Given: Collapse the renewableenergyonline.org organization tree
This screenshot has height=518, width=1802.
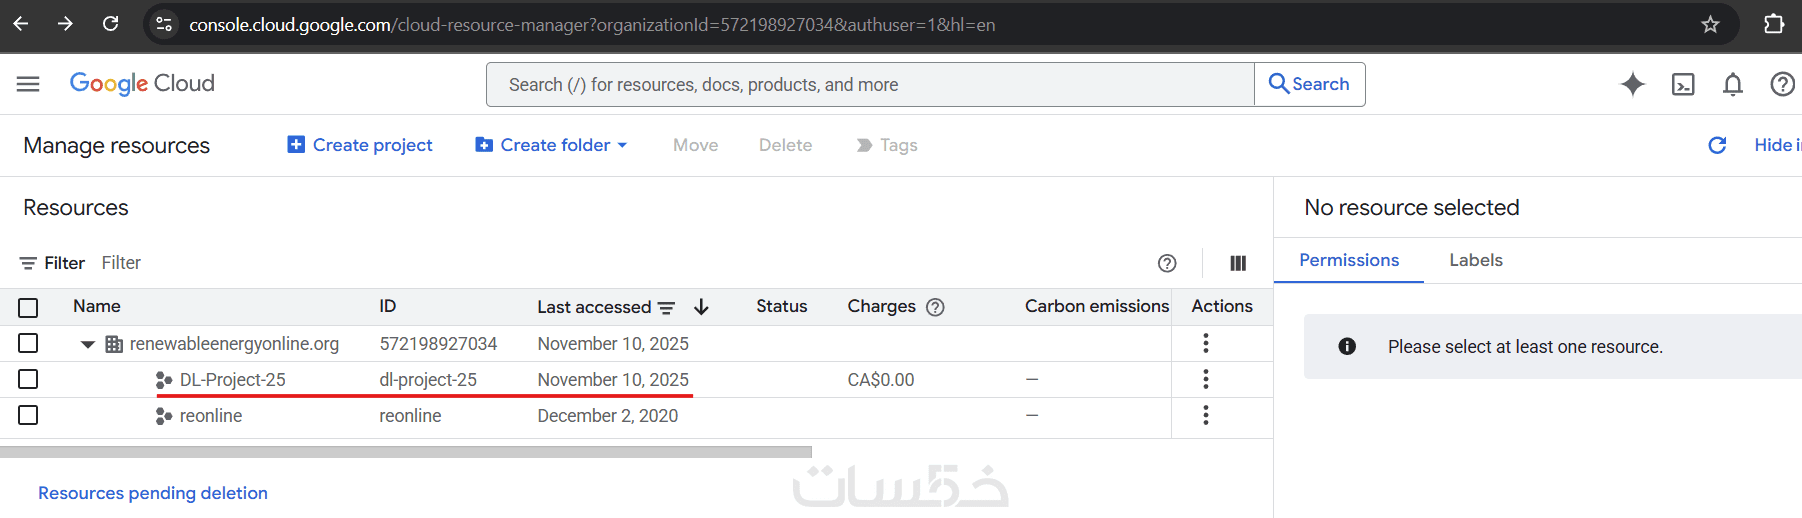Looking at the screenshot, I should (x=88, y=344).
